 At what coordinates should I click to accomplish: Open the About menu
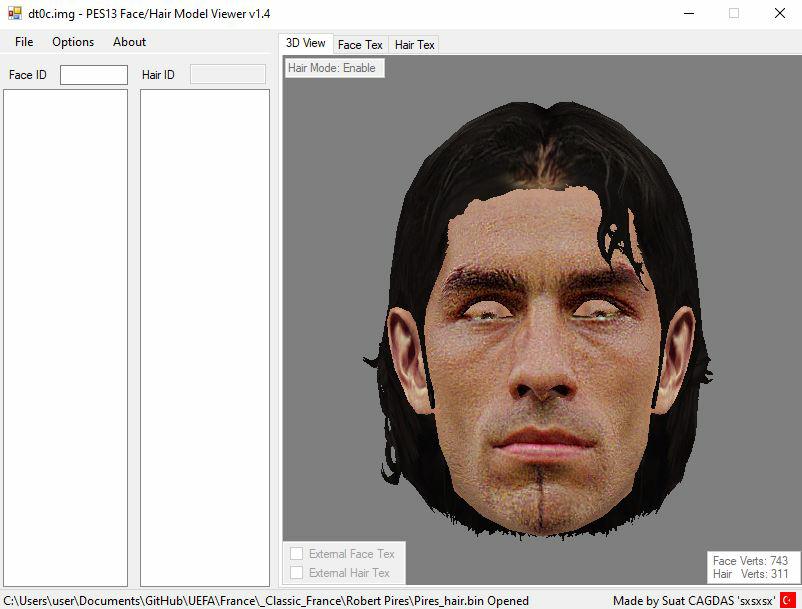(129, 42)
